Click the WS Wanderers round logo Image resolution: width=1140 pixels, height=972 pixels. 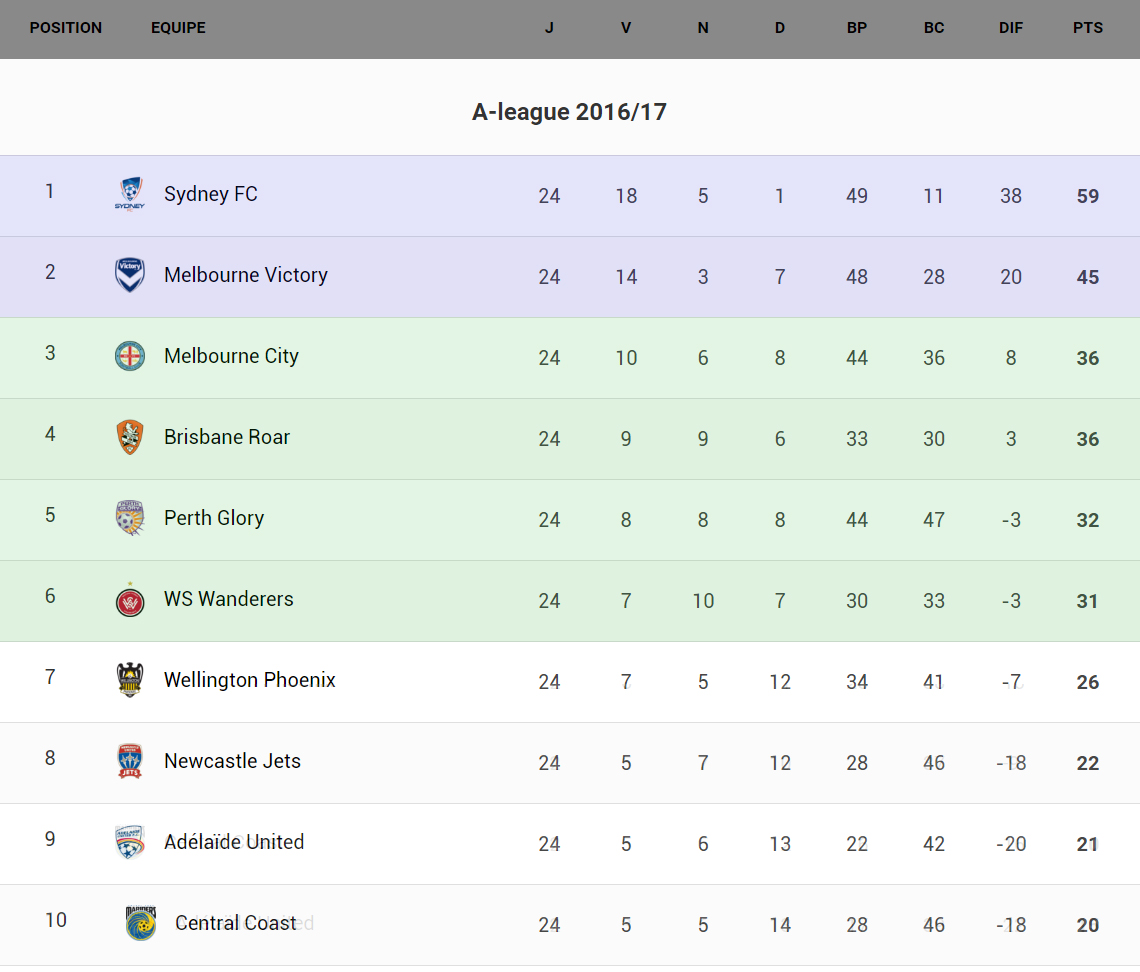pos(130,600)
